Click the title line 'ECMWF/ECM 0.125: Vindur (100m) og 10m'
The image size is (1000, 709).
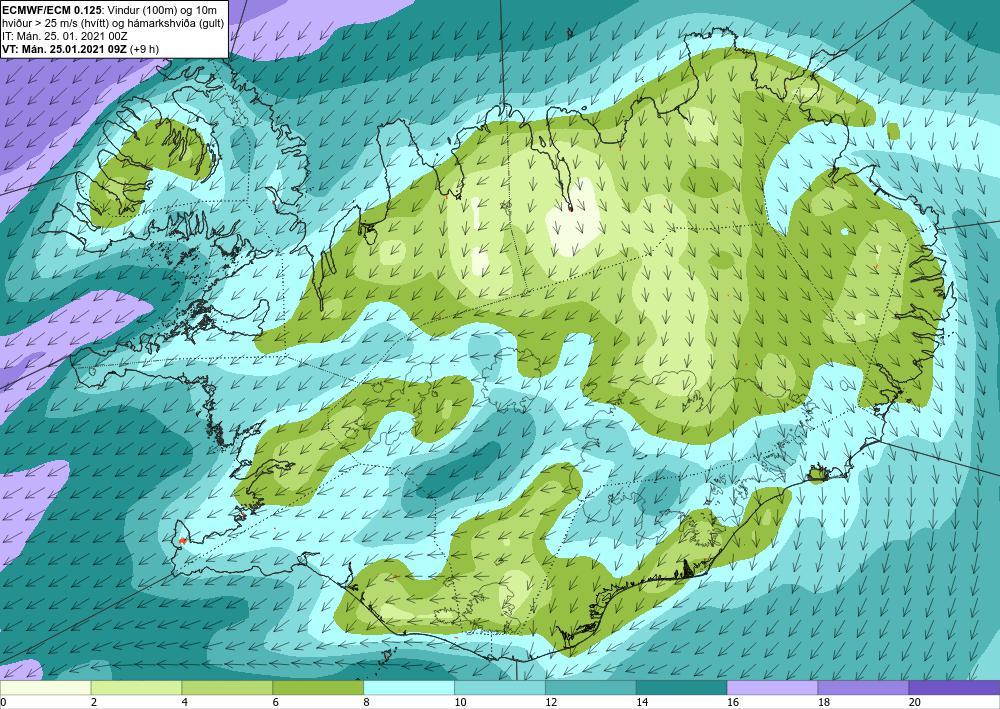(x=109, y=10)
